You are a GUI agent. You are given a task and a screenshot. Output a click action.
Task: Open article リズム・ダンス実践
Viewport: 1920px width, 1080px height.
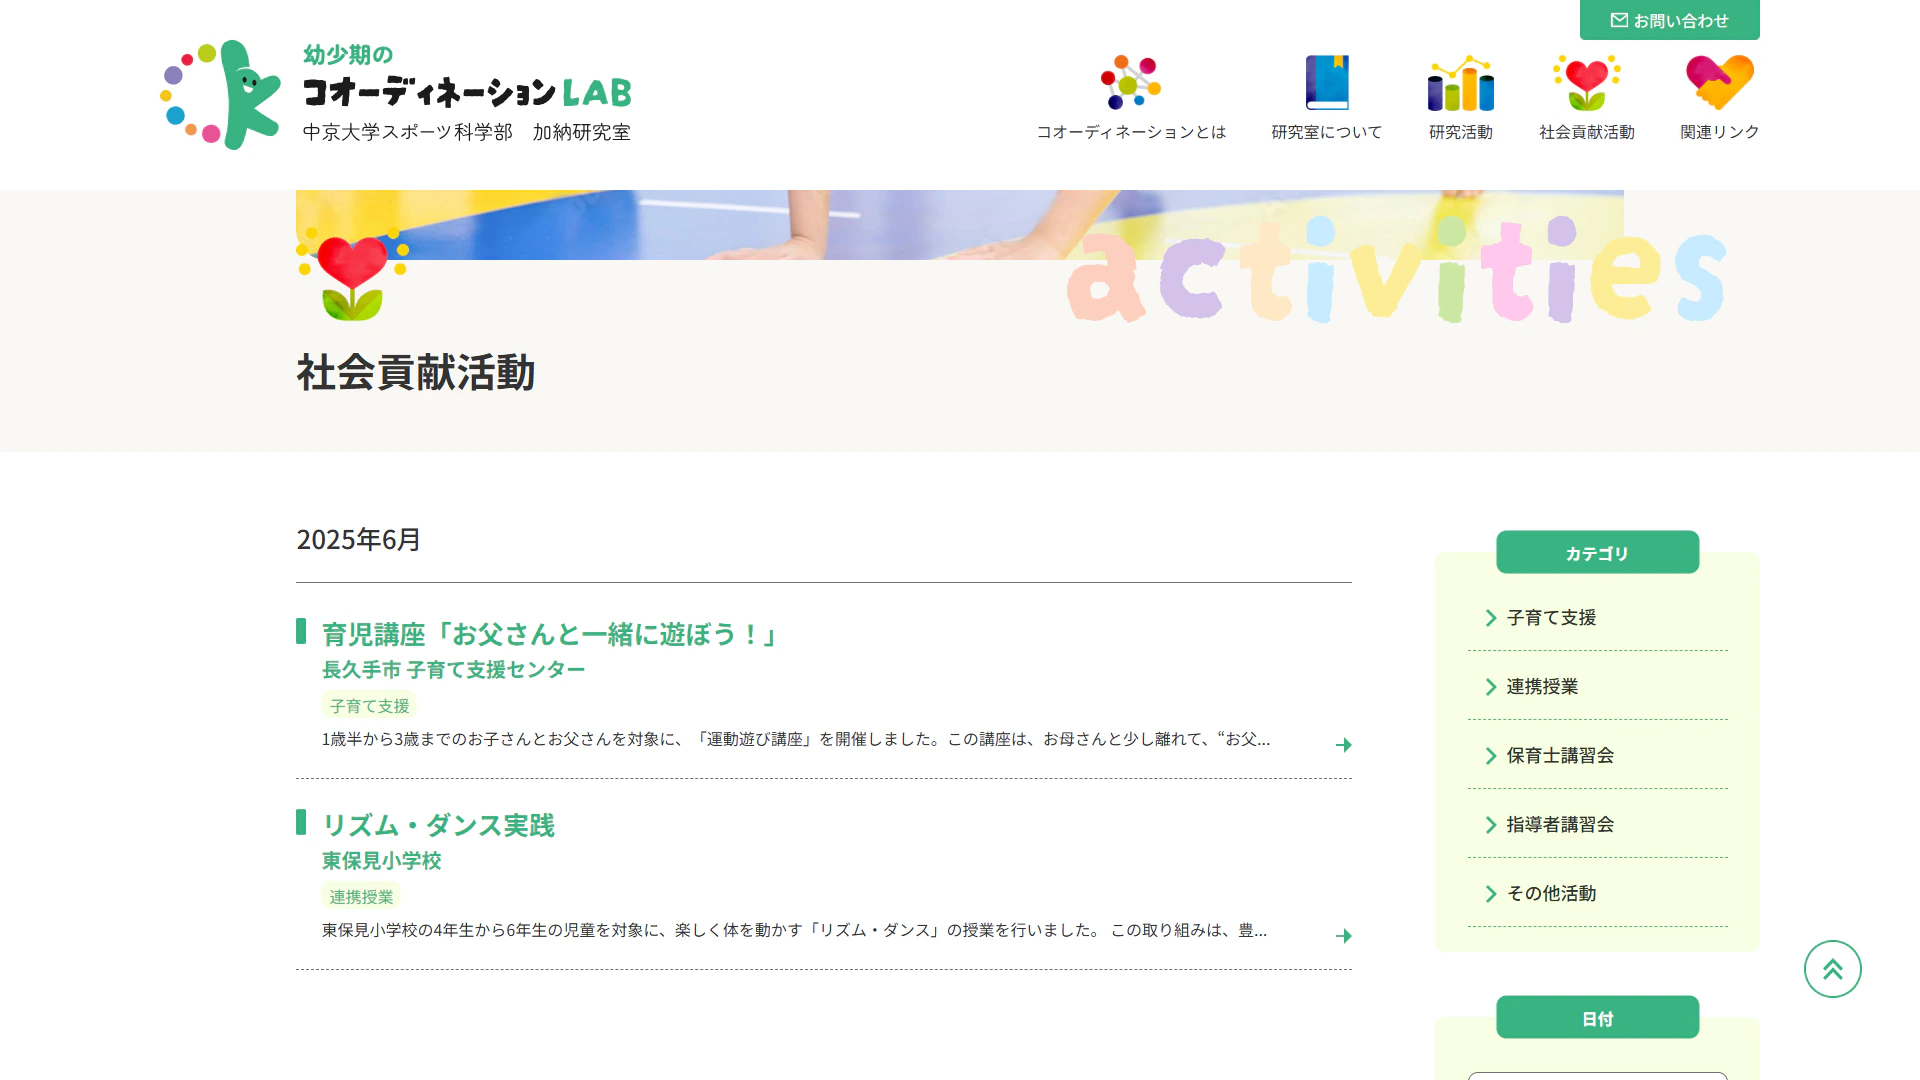[438, 825]
